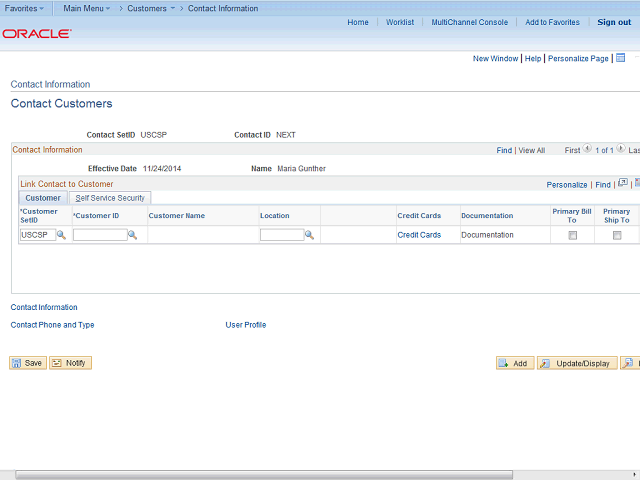Viewport: 640px width, 480px height.
Task: Click Documentation text in grid row
Action: [487, 235]
